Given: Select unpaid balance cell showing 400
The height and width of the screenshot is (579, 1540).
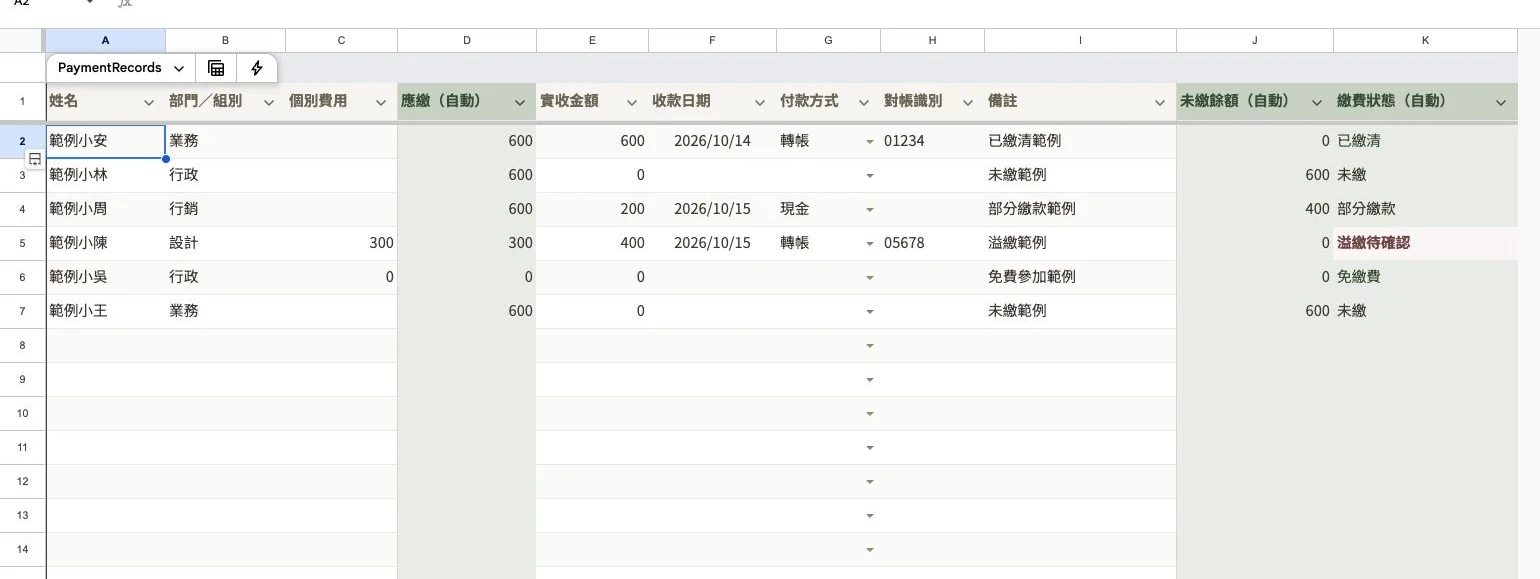Looking at the screenshot, I should tap(1255, 210).
